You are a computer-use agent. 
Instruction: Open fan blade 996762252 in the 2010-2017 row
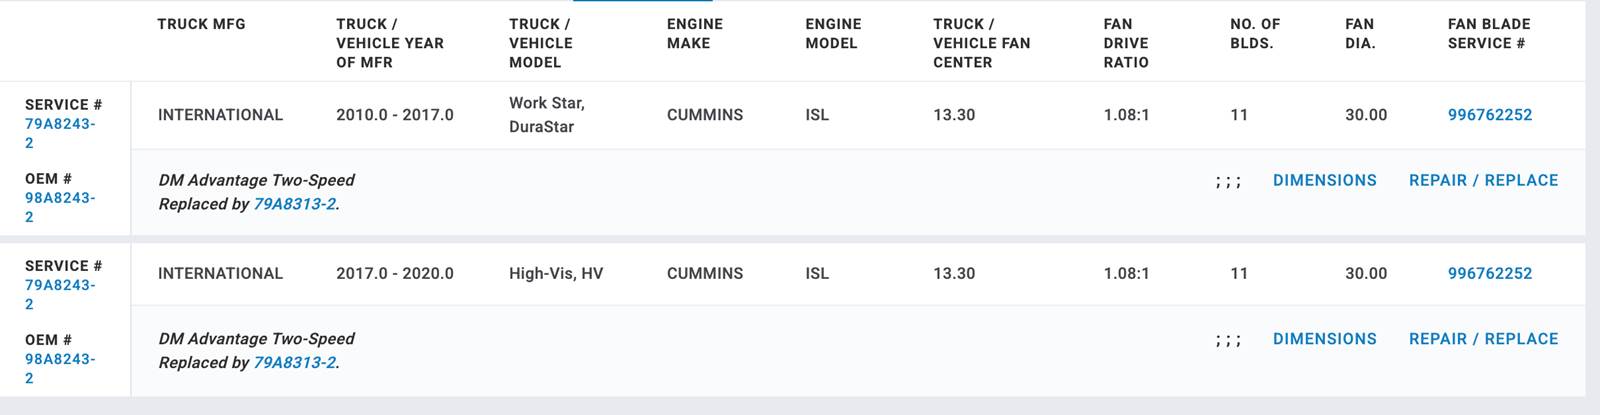1489,115
